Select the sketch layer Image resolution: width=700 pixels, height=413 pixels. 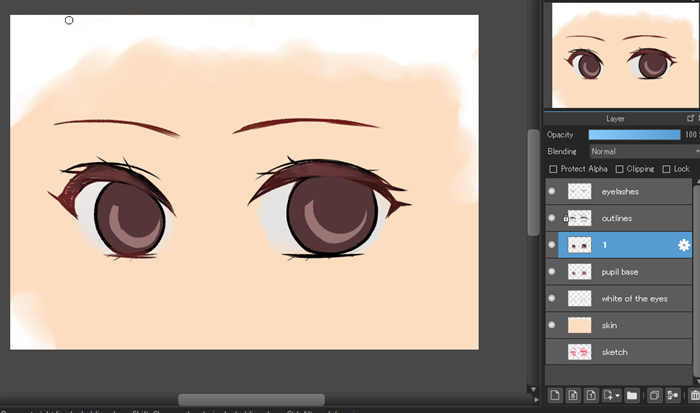point(630,352)
